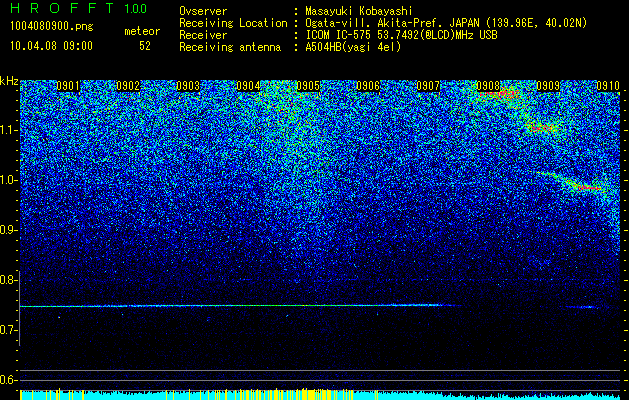Click the ICOM IC-575 53.7492 MHz USB text

click(x=402, y=35)
